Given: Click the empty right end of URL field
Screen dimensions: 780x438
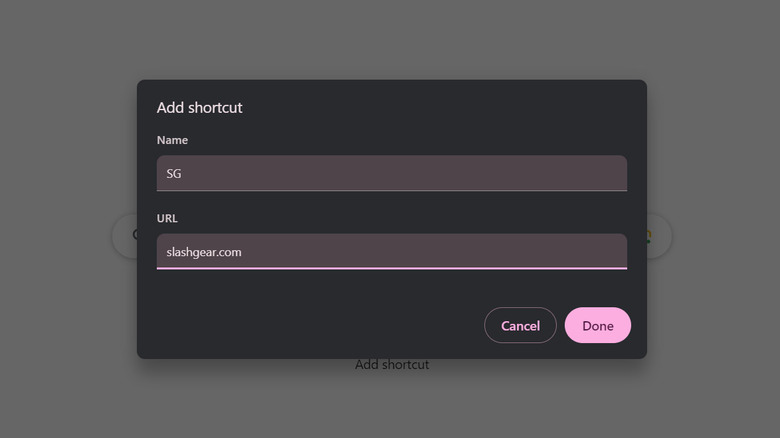Looking at the screenshot, I should coord(590,251).
